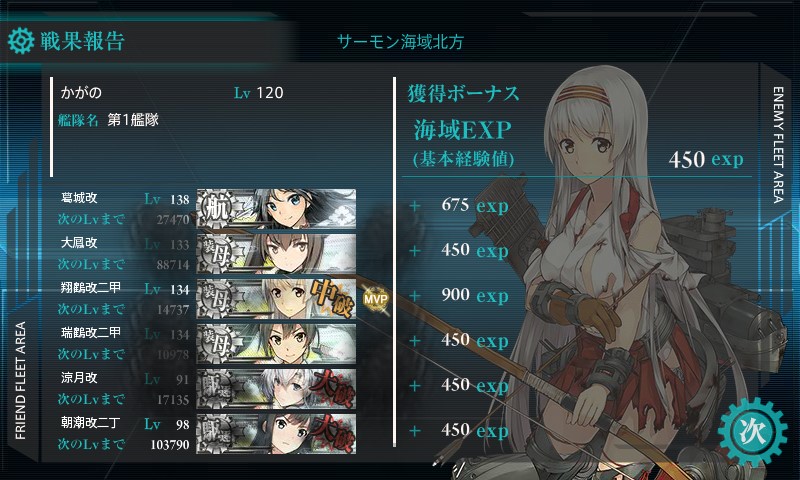Click the 海域EXP 450 exp value
The width and height of the screenshot is (800, 480).
(706, 160)
